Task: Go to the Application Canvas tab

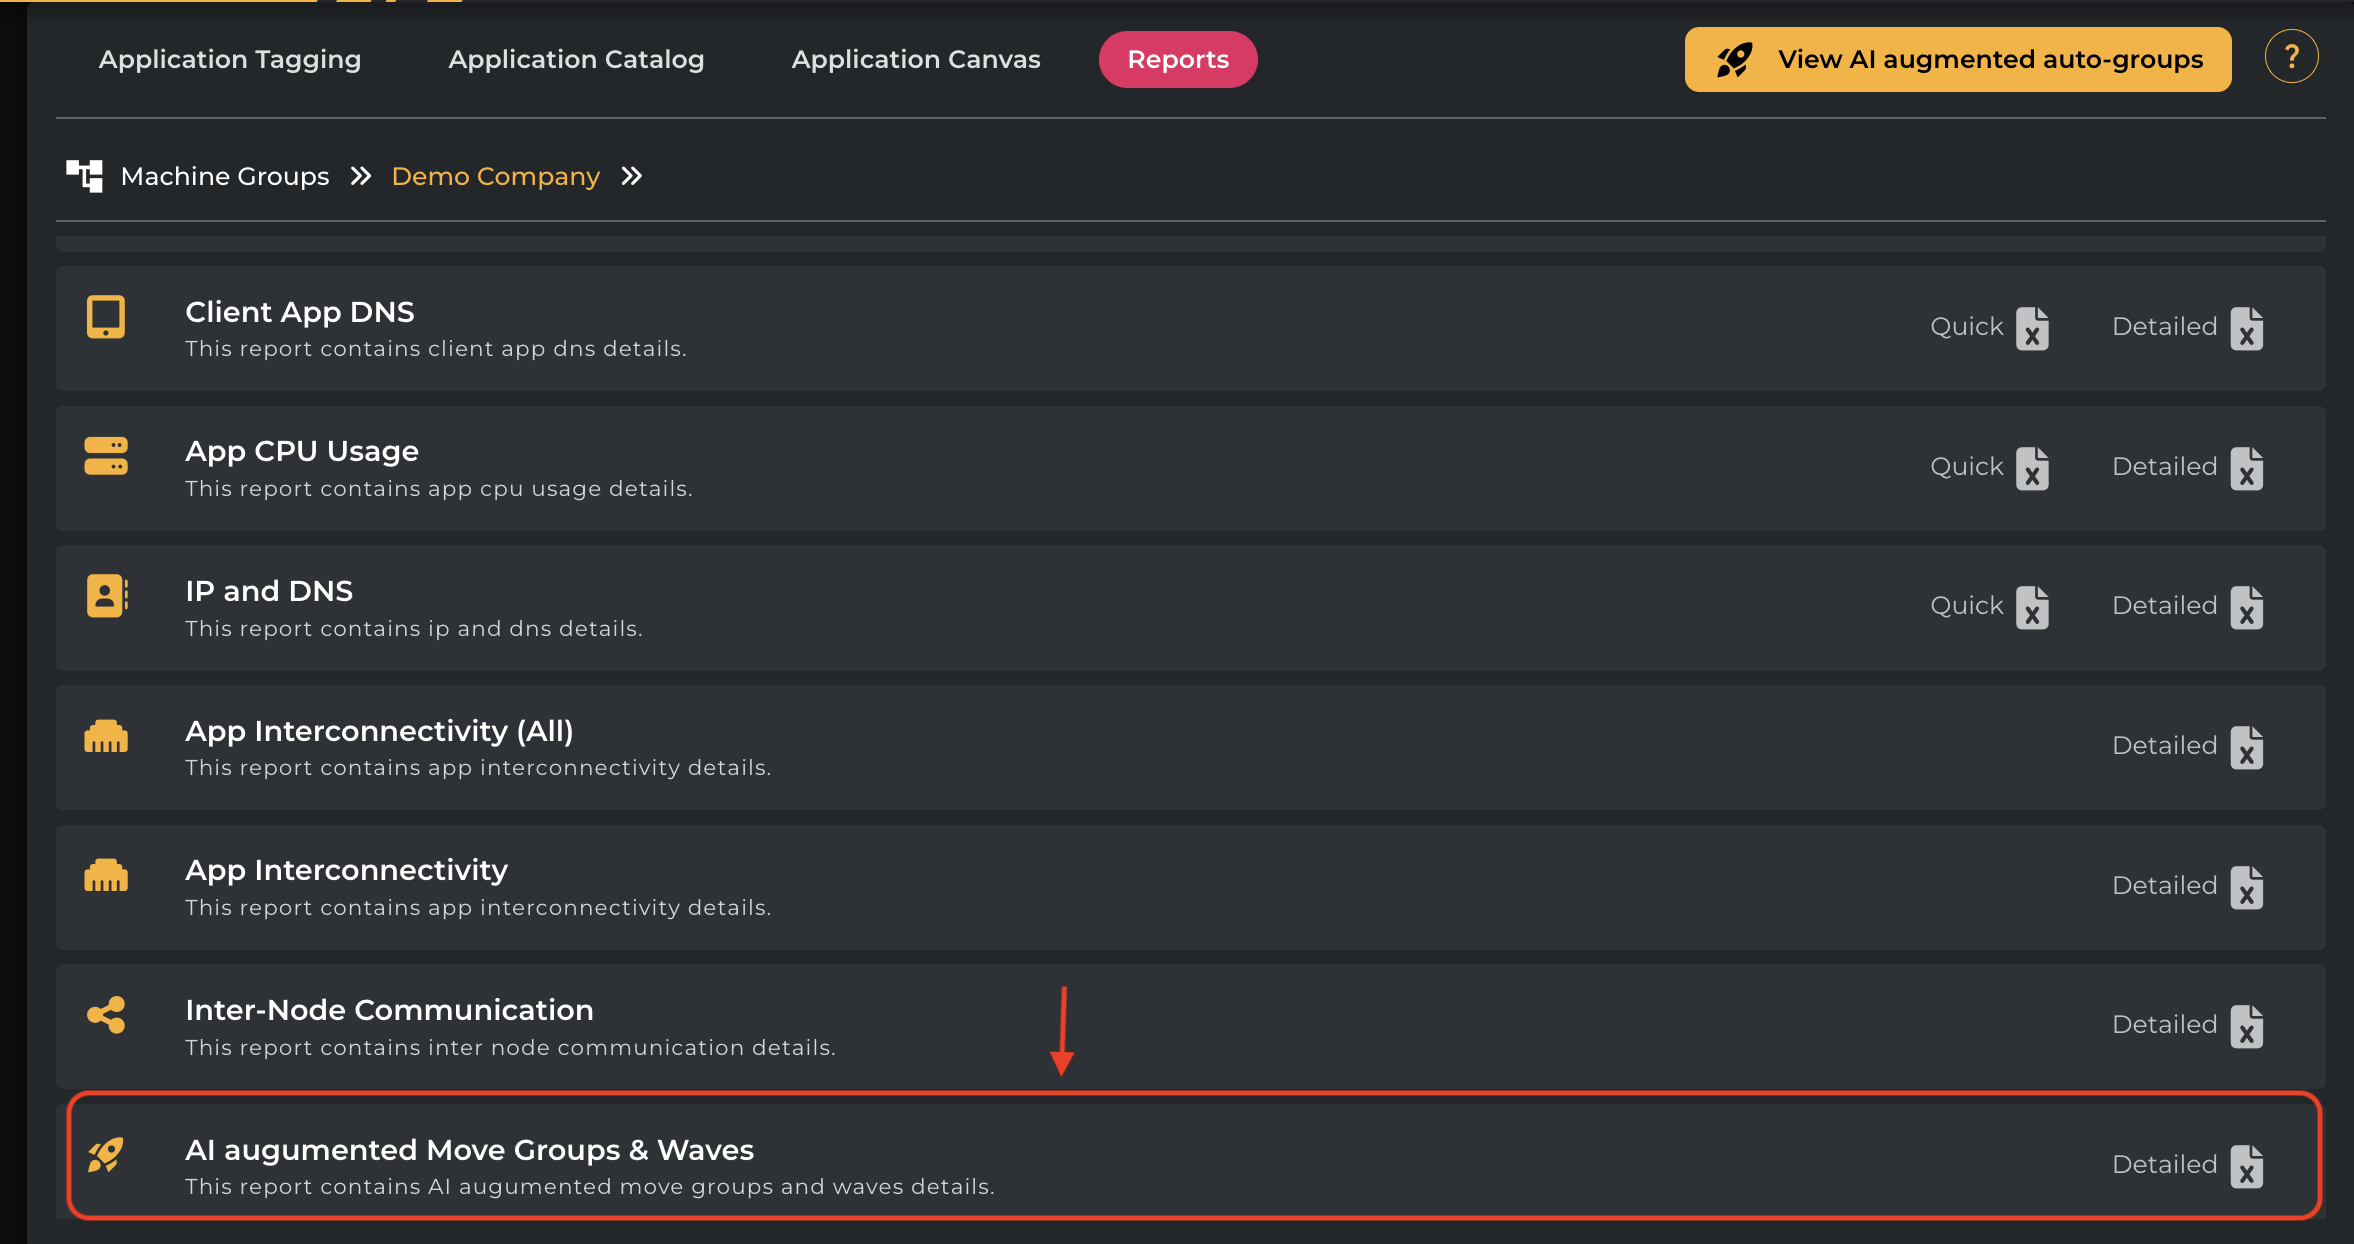Action: [x=916, y=59]
